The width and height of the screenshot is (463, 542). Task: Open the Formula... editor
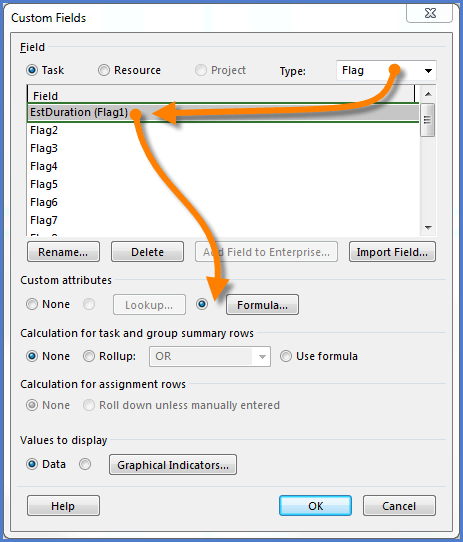(x=262, y=305)
